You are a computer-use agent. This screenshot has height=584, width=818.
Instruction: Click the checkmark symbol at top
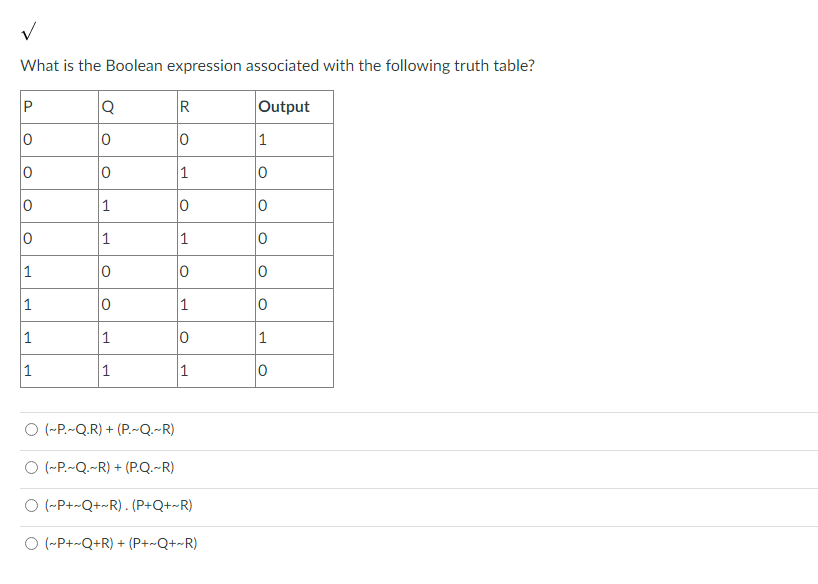click(28, 30)
